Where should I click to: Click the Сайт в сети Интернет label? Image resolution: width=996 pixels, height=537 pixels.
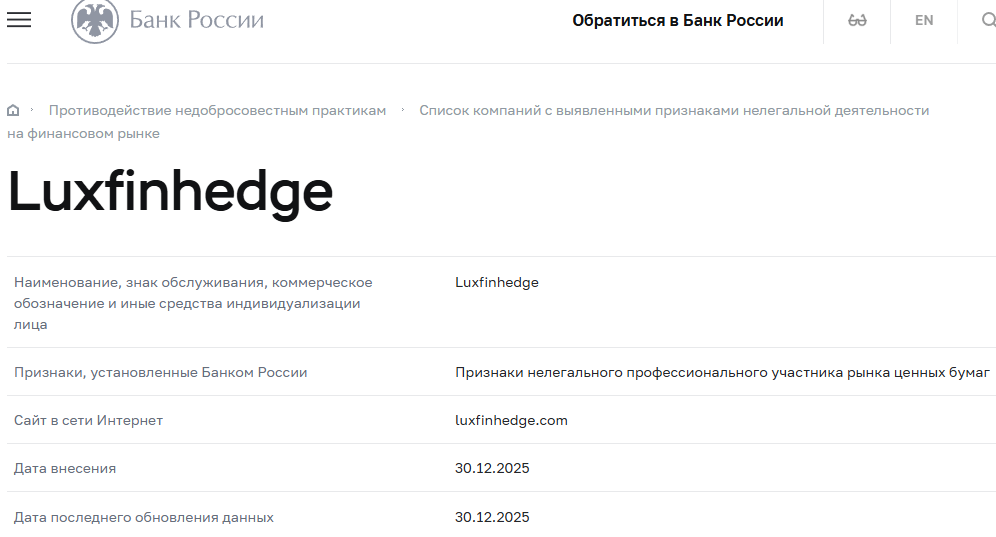(x=88, y=420)
